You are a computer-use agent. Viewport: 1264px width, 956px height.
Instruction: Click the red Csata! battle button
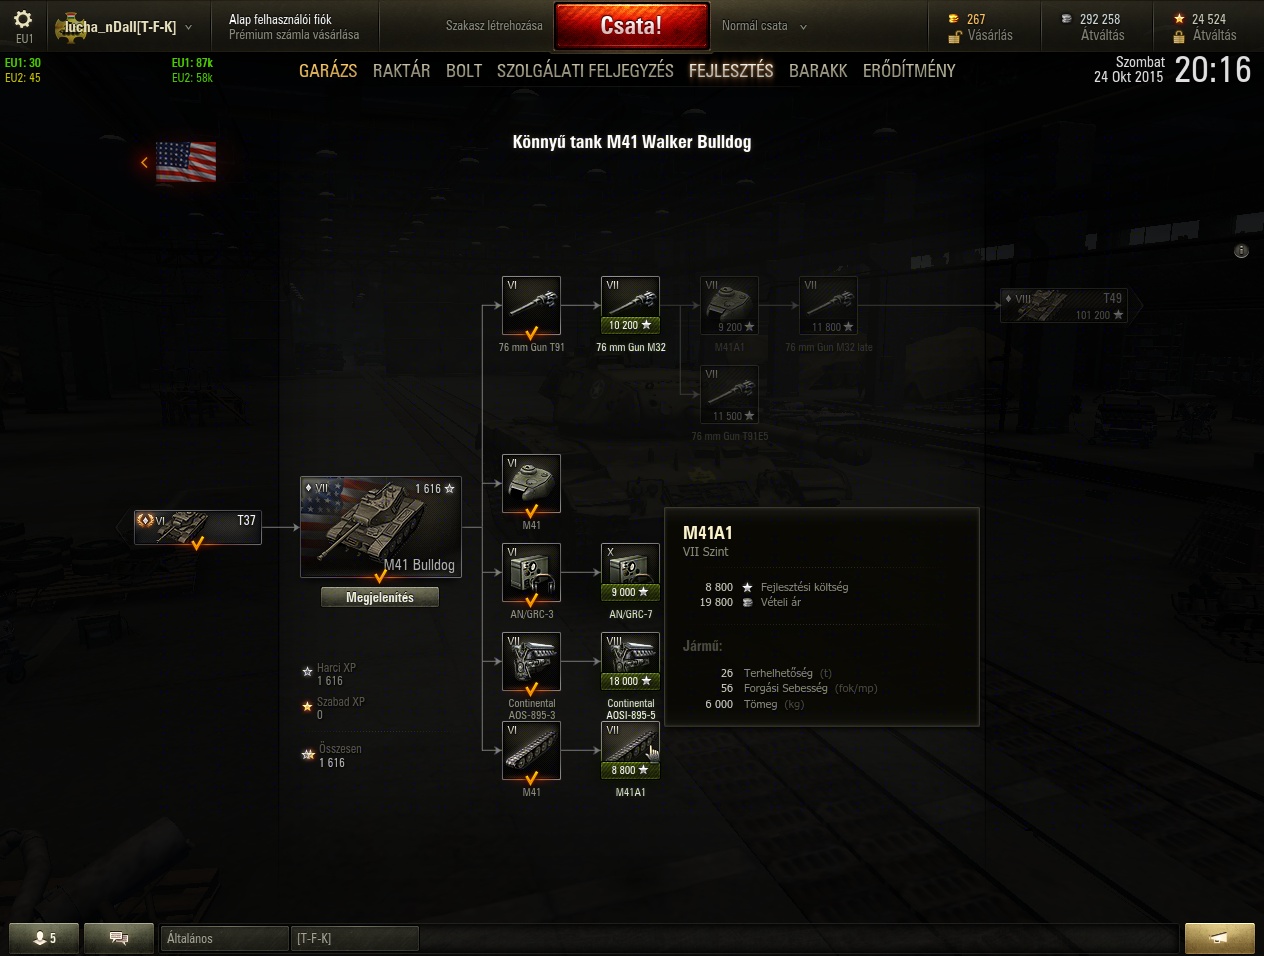click(x=631, y=26)
